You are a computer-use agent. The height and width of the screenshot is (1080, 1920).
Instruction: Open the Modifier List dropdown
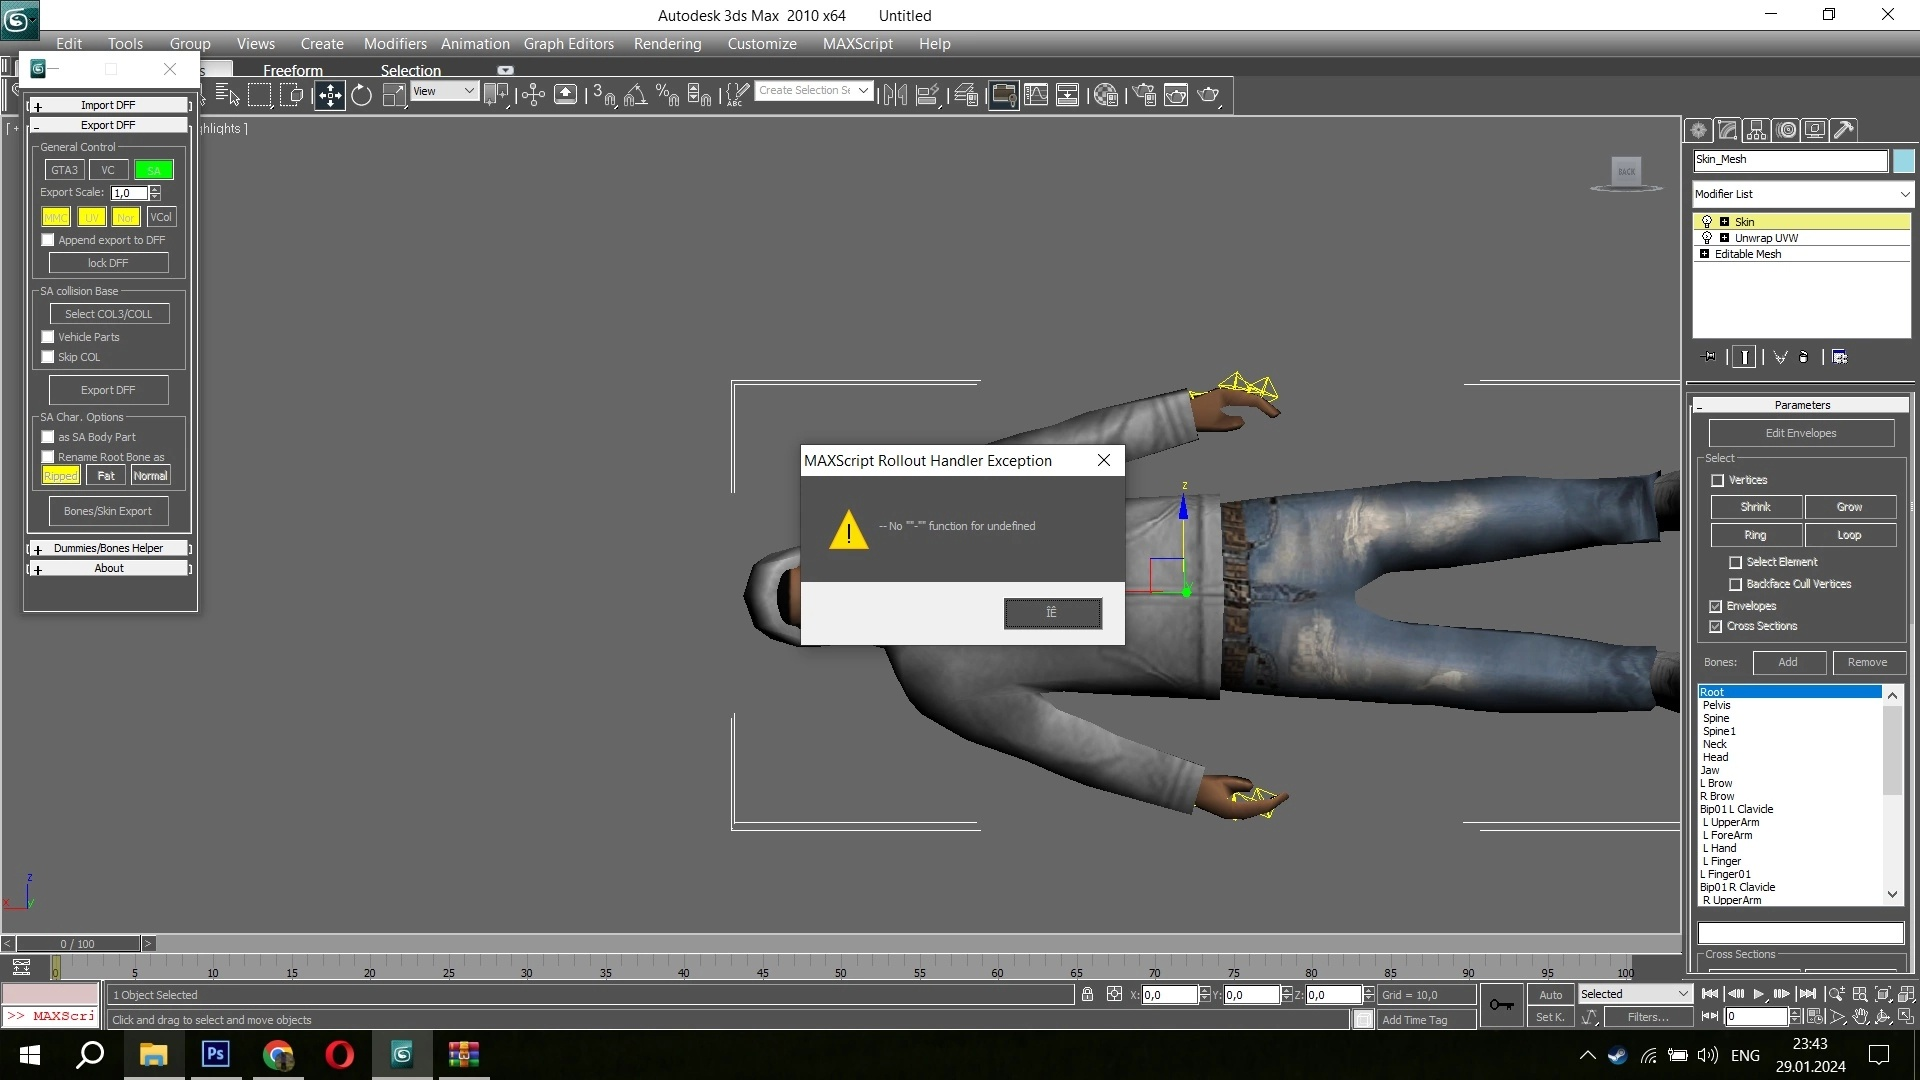[x=1801, y=194]
